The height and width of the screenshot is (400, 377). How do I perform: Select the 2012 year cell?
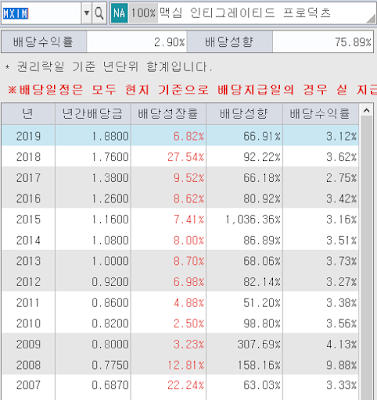tap(28, 282)
